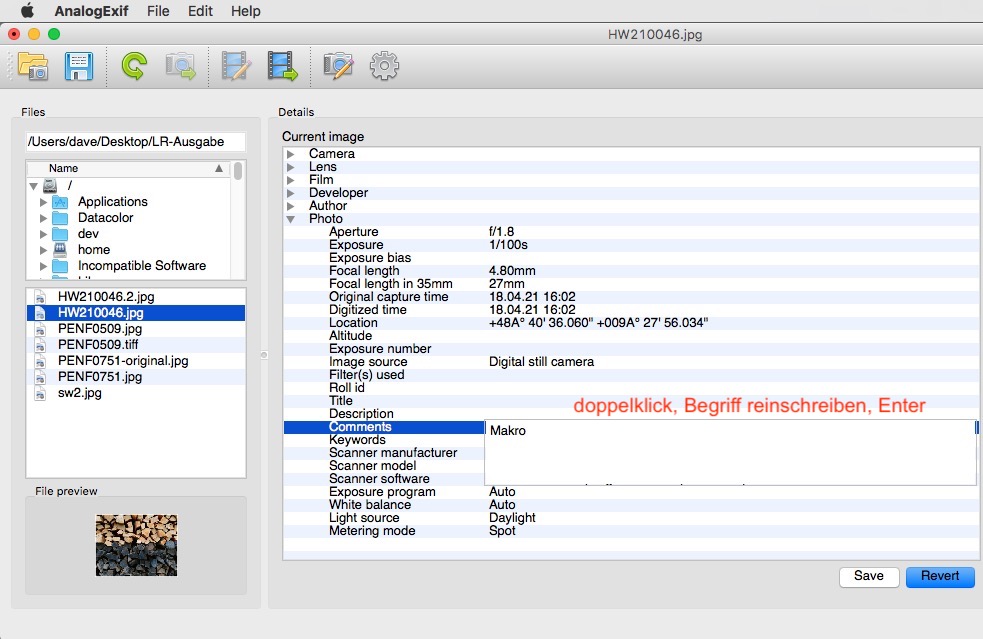Select the White balance row

pyautogui.click(x=631, y=505)
